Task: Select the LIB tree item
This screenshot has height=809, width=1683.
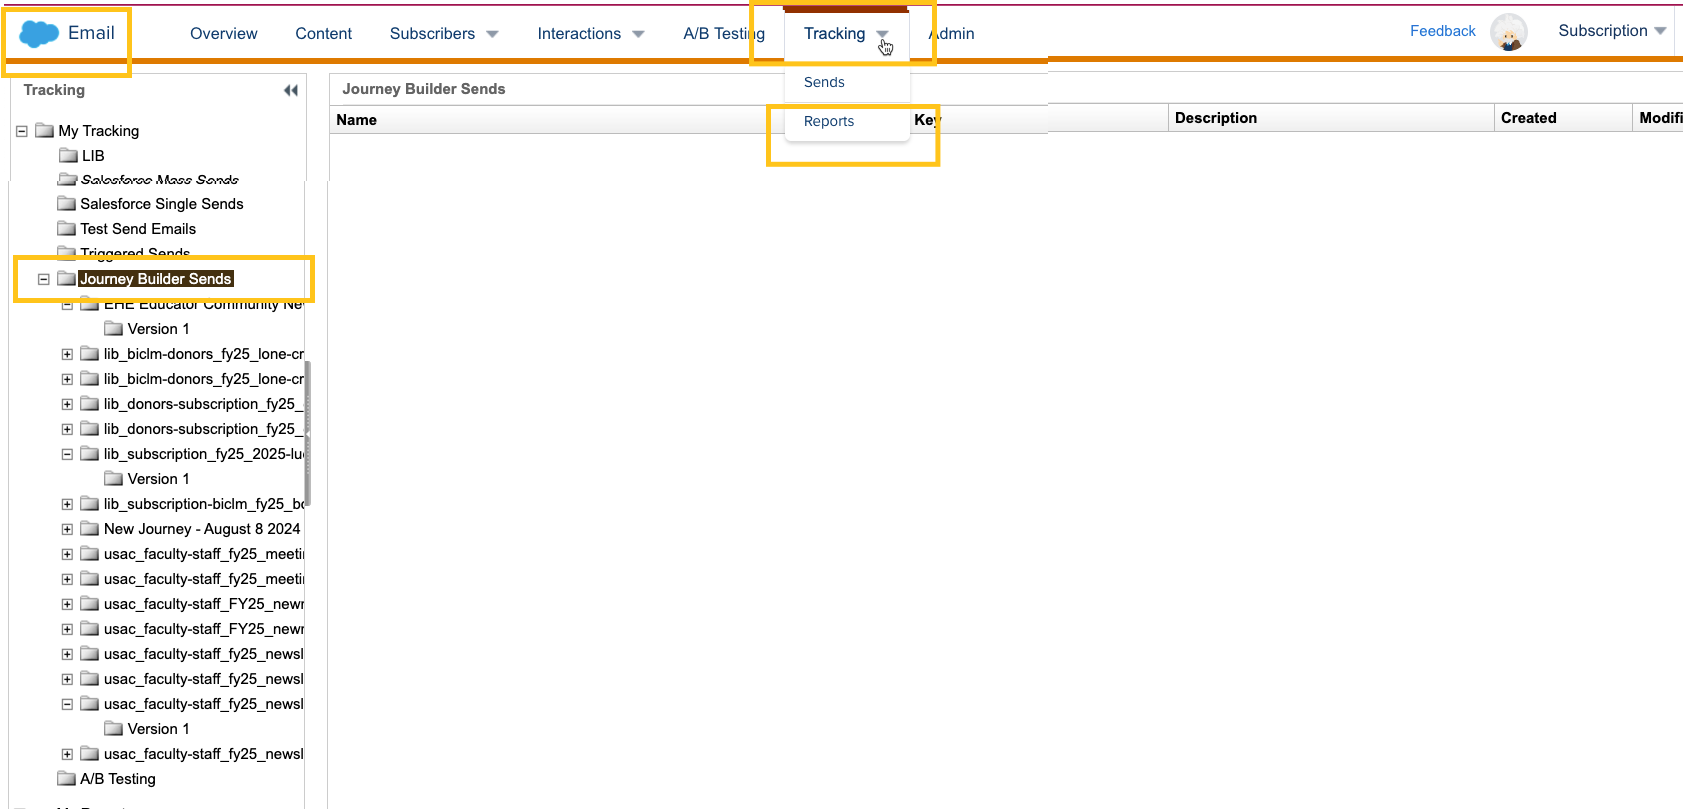Action: 93,156
